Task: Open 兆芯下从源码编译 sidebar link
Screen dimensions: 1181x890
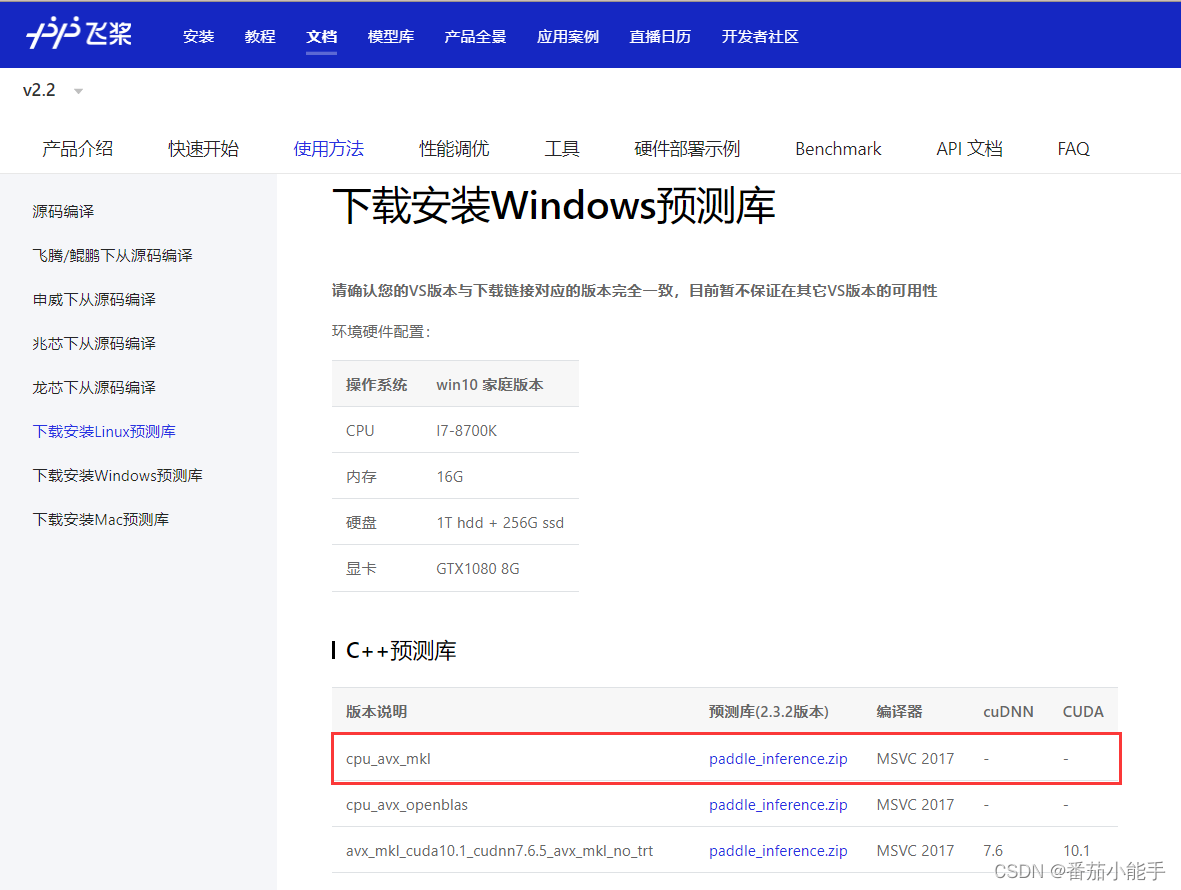Action: click(x=94, y=343)
